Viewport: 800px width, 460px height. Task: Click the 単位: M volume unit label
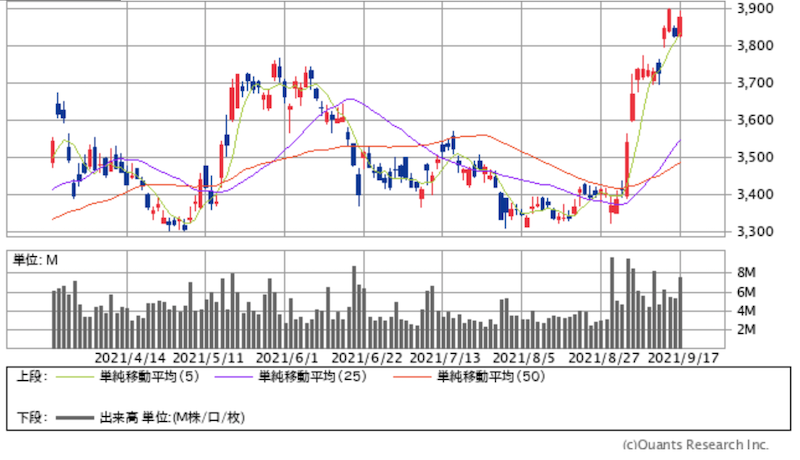point(35,261)
